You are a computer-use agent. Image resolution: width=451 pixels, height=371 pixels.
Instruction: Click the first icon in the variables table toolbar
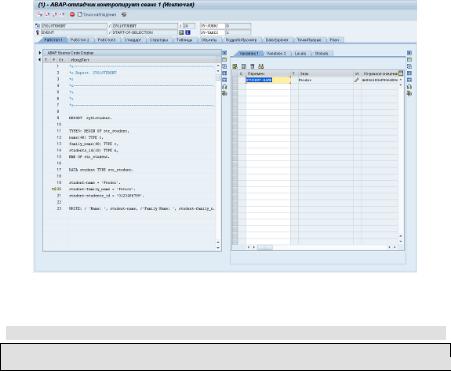click(235, 67)
